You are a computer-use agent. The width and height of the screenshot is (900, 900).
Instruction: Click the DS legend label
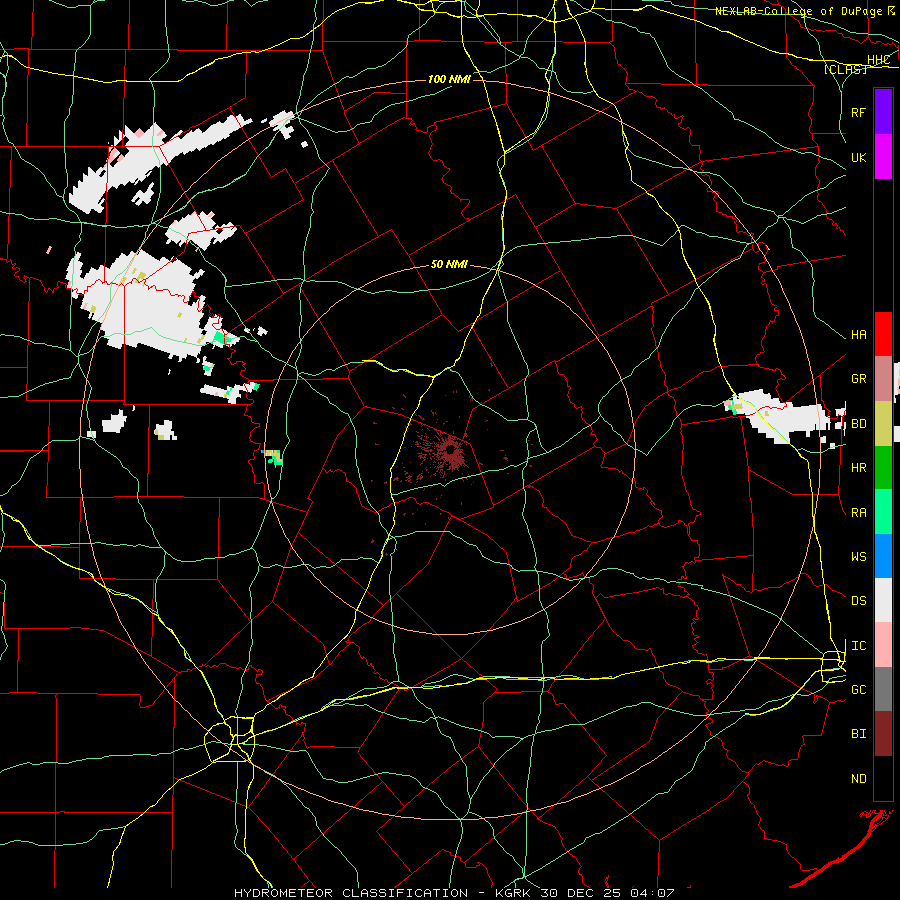858,601
